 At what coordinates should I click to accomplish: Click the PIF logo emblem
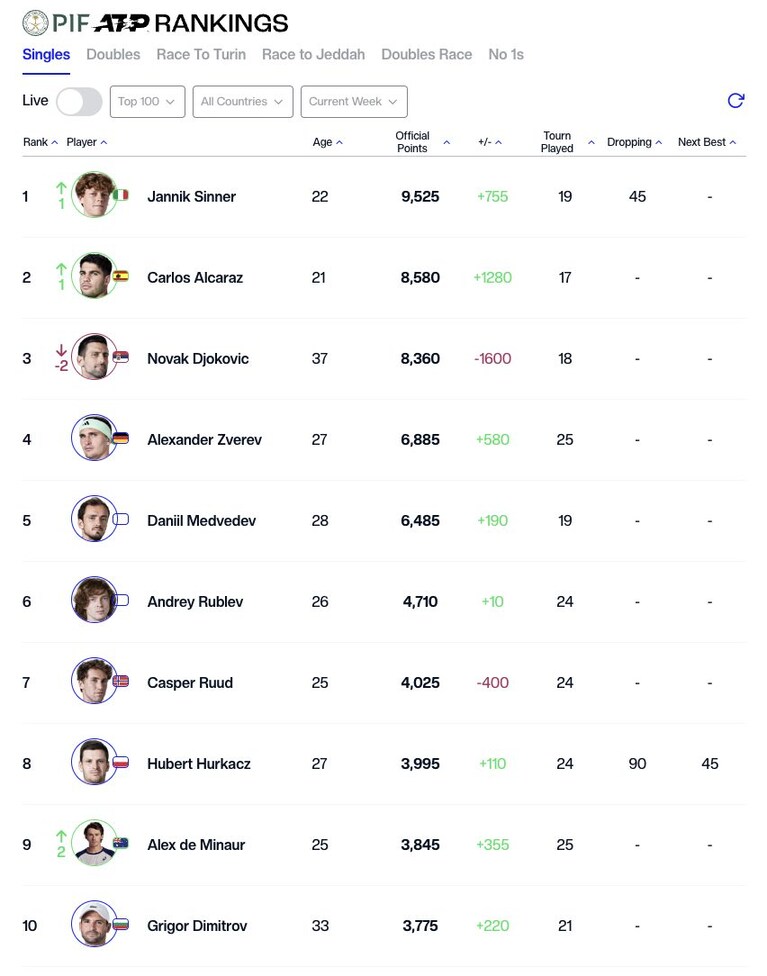(35, 23)
